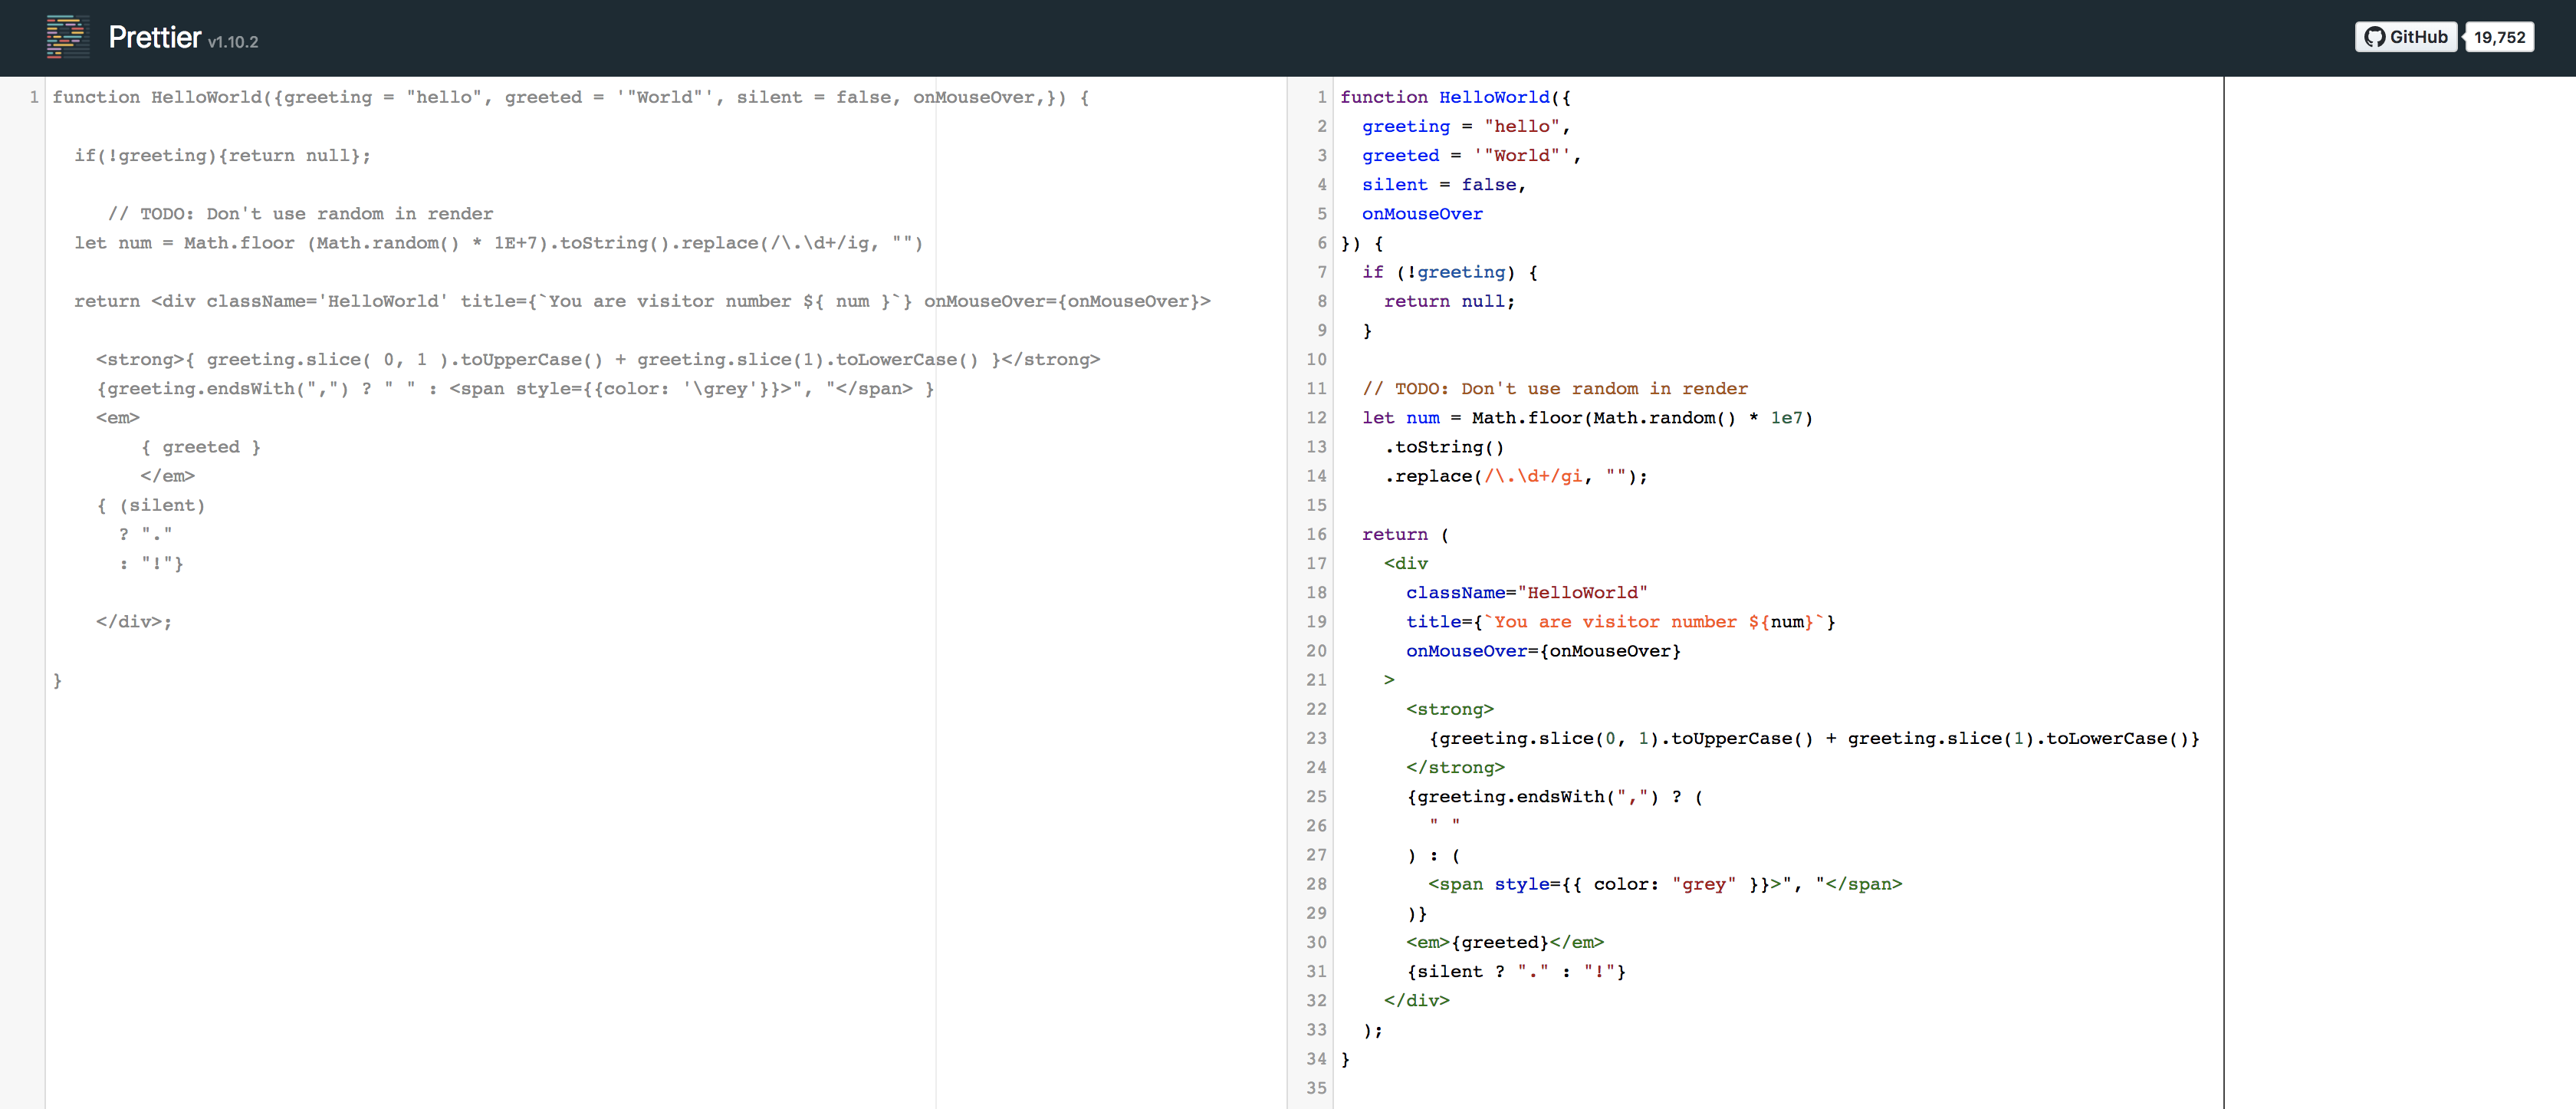Click 'className="HelloWorld"' in the output editor
Image resolution: width=2576 pixels, height=1109 pixels.
[1527, 593]
